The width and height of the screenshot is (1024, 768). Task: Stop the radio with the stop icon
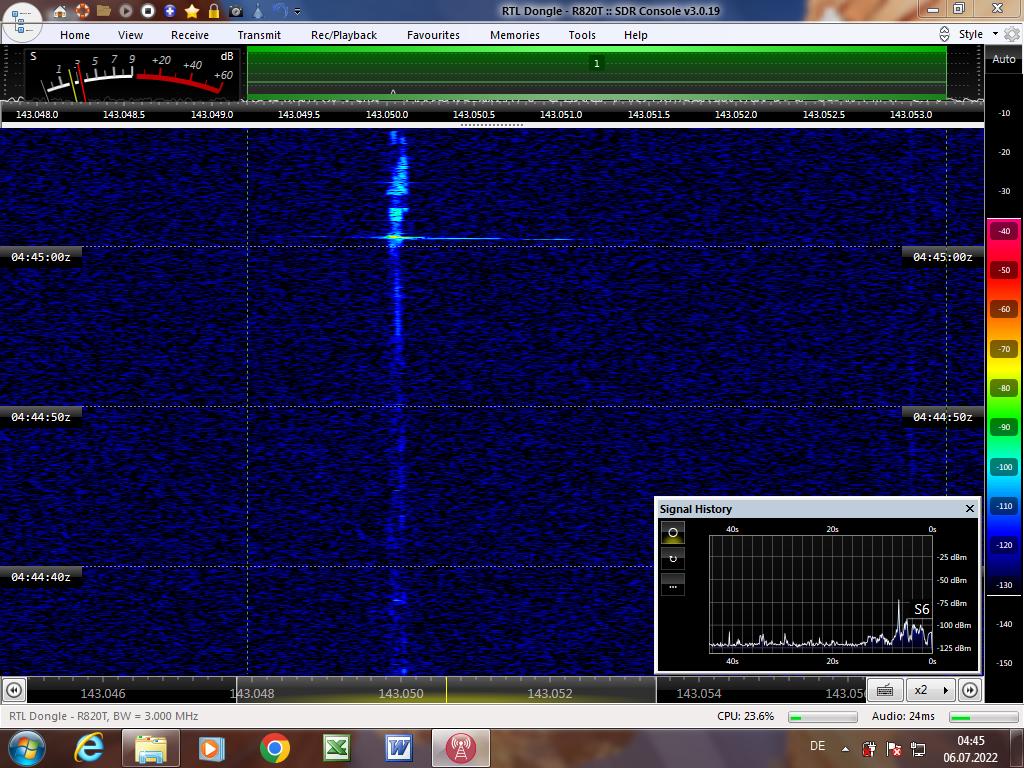[148, 10]
